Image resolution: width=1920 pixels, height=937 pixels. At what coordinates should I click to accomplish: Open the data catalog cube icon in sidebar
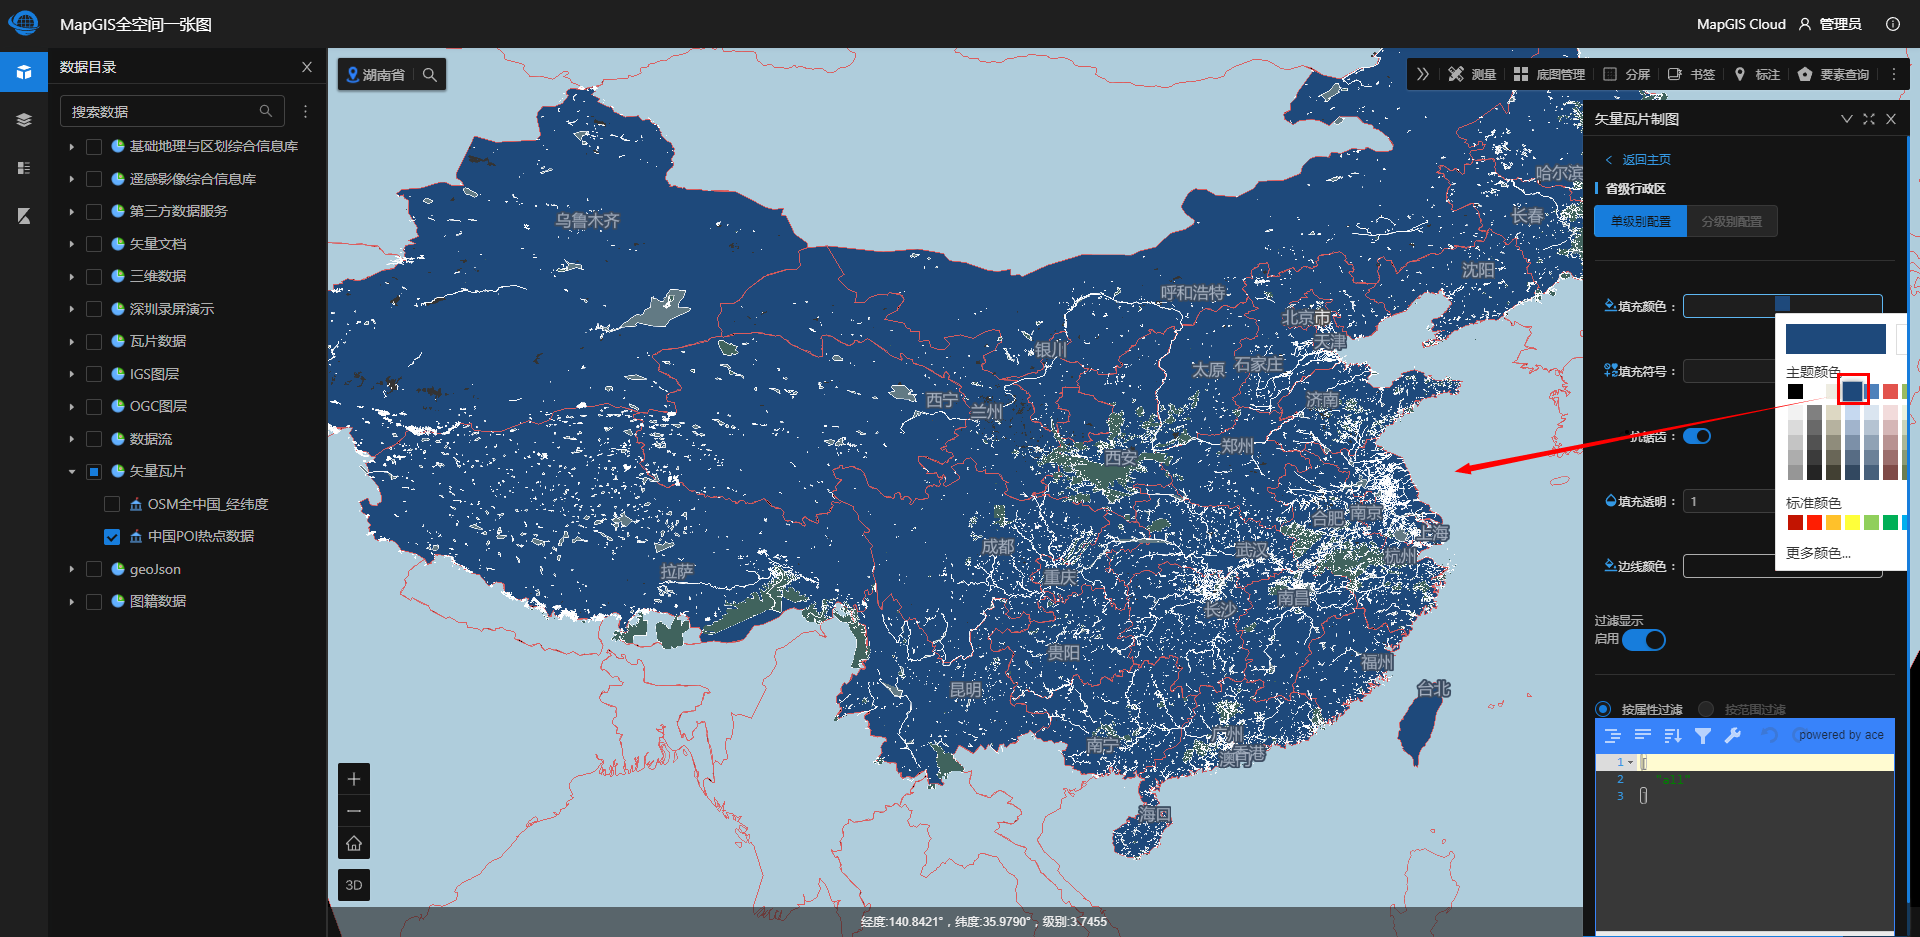click(x=24, y=72)
